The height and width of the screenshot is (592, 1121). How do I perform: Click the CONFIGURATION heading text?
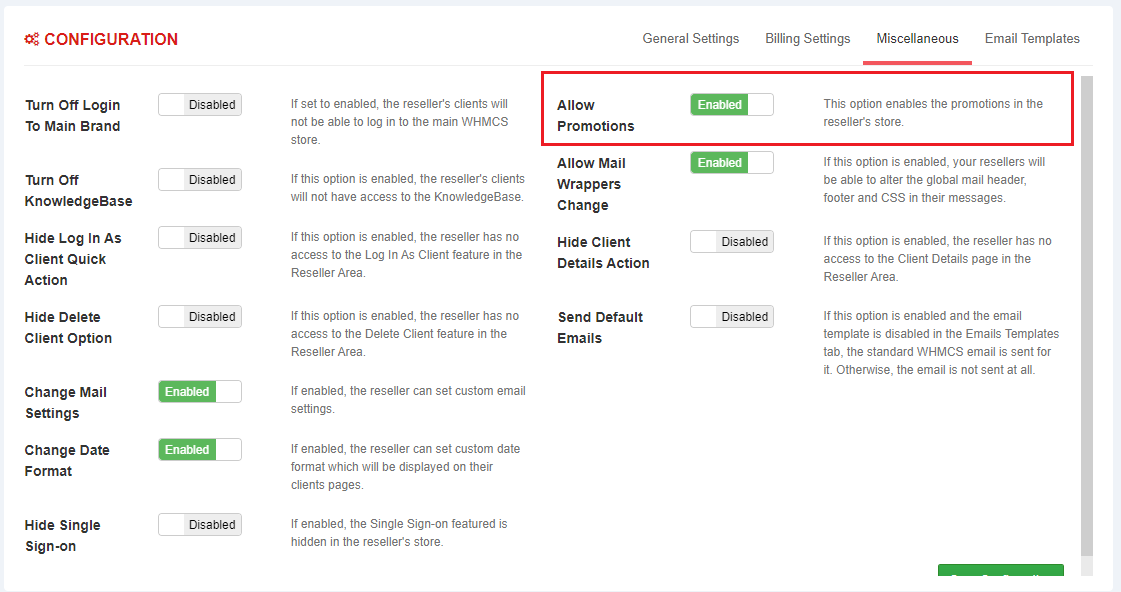[111, 39]
